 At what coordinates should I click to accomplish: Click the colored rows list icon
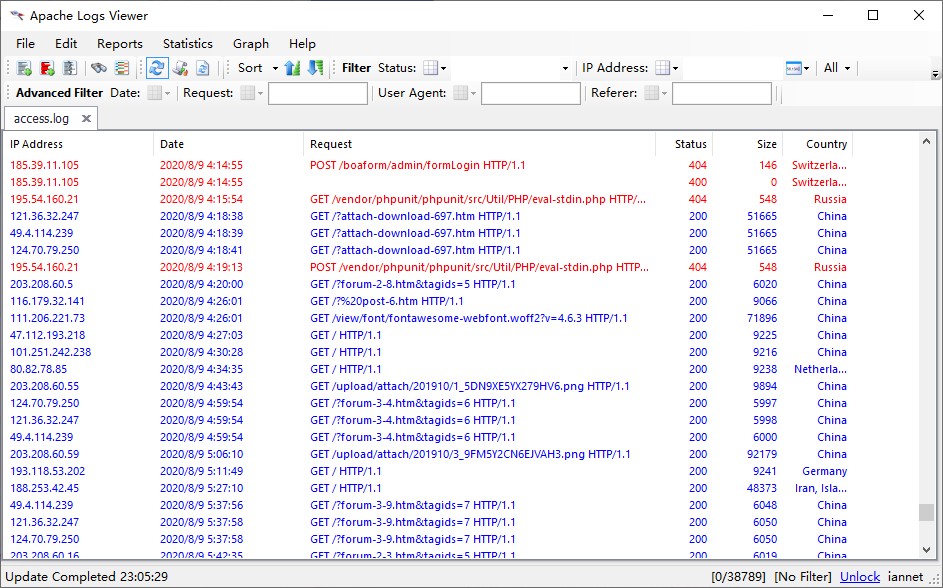(121, 68)
